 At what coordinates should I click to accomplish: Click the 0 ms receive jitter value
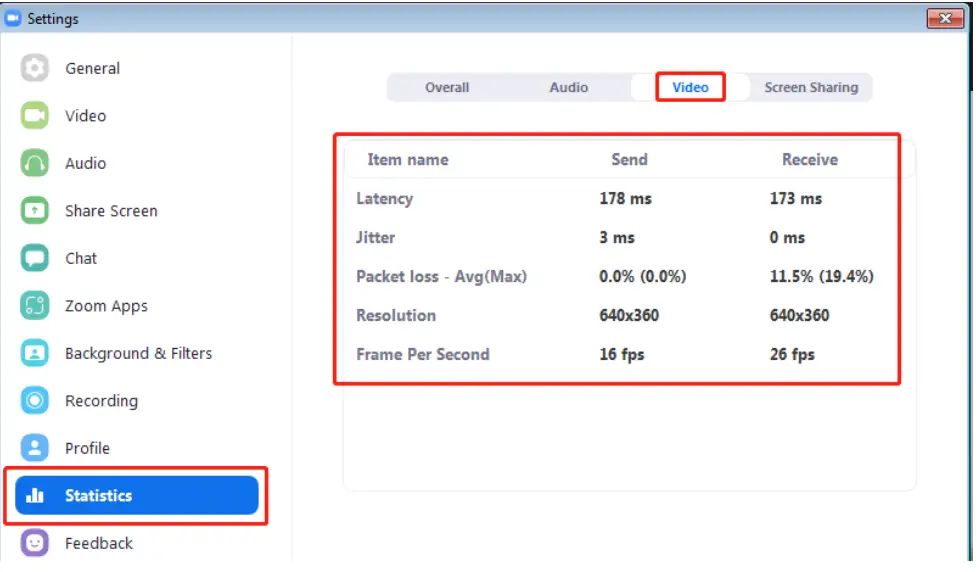(787, 237)
